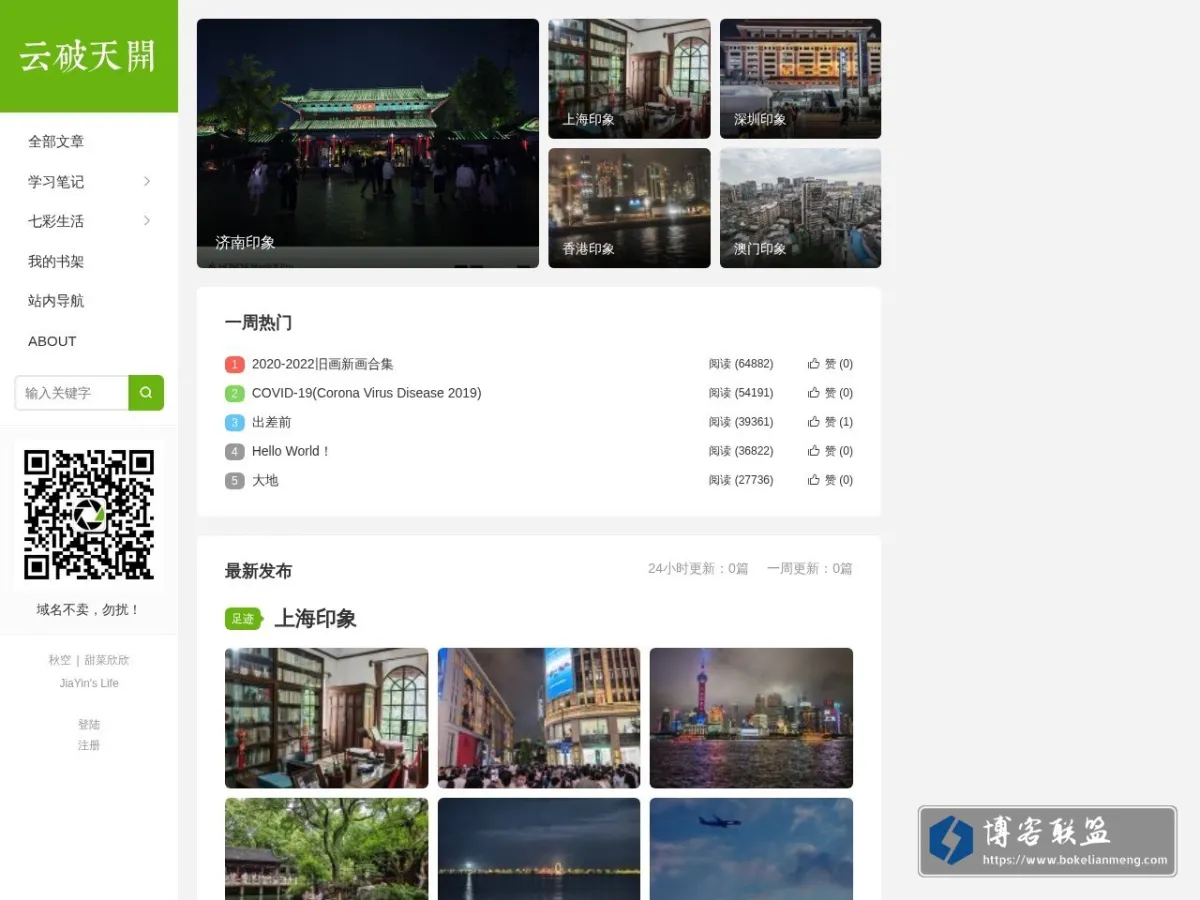This screenshot has height=900, width=1200.
Task: Open the Oriental Pearl skyline photo
Action: point(751,718)
